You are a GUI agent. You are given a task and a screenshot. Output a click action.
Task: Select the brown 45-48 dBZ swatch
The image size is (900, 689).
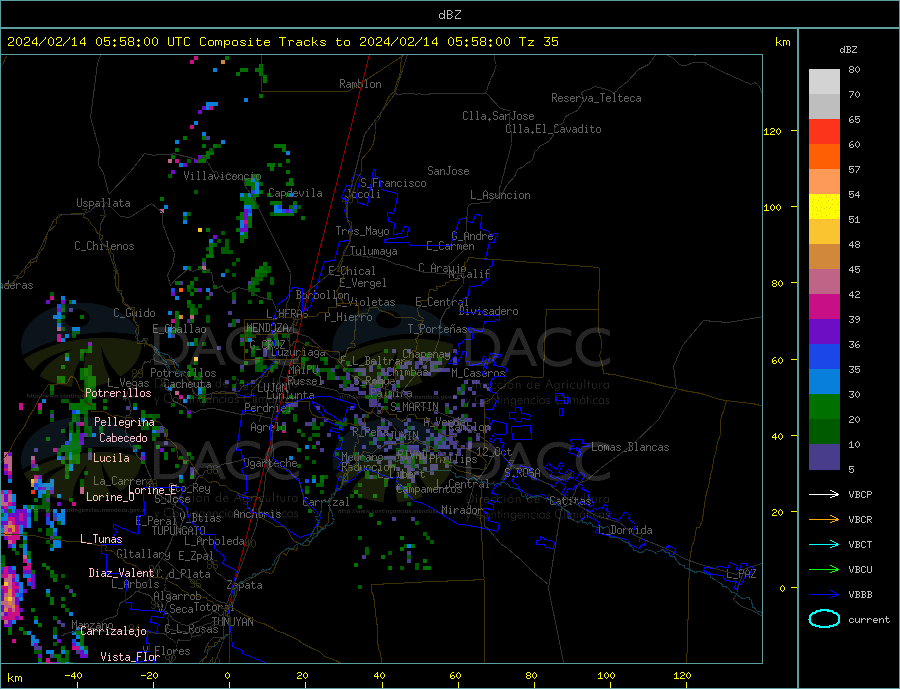pyautogui.click(x=824, y=257)
